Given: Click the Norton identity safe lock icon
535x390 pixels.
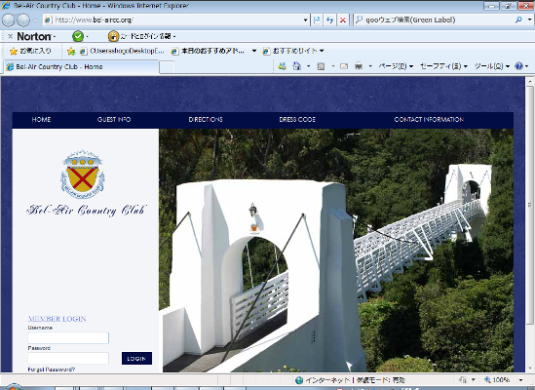Looking at the screenshot, I should click(113, 36).
